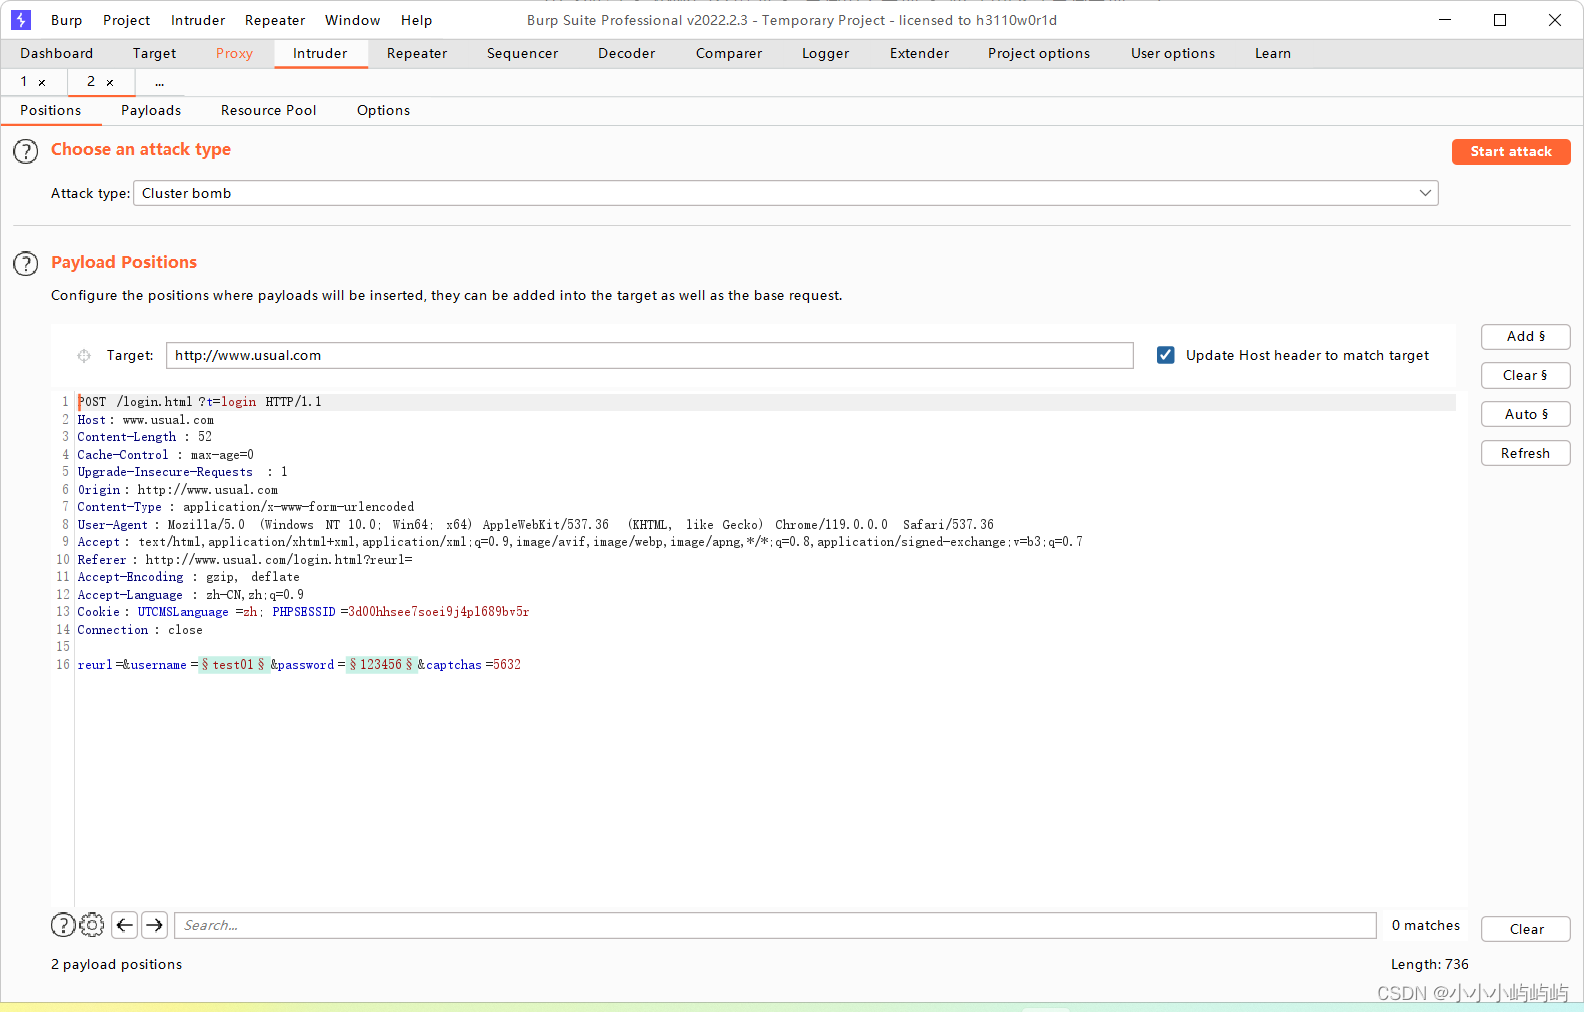Click the User-Agent header line

(x=536, y=525)
